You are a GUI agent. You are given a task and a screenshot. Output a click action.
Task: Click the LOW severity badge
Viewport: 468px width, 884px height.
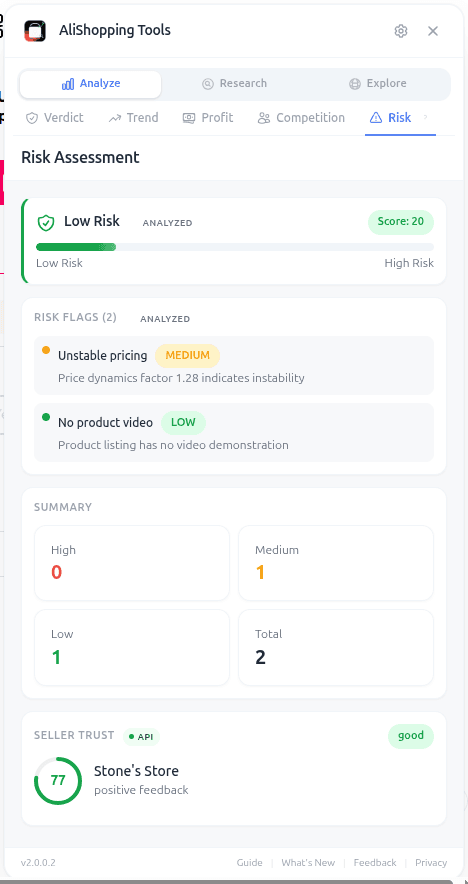[183, 423]
